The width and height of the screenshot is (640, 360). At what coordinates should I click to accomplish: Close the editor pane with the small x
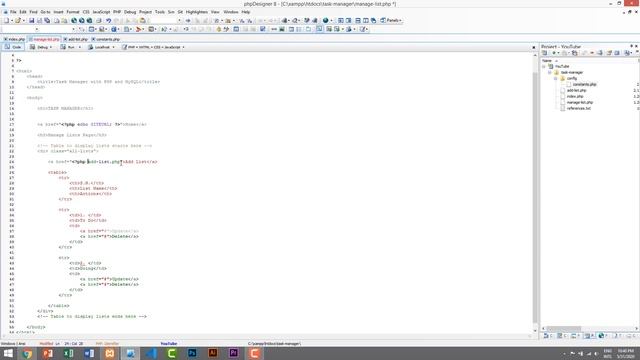534,47
